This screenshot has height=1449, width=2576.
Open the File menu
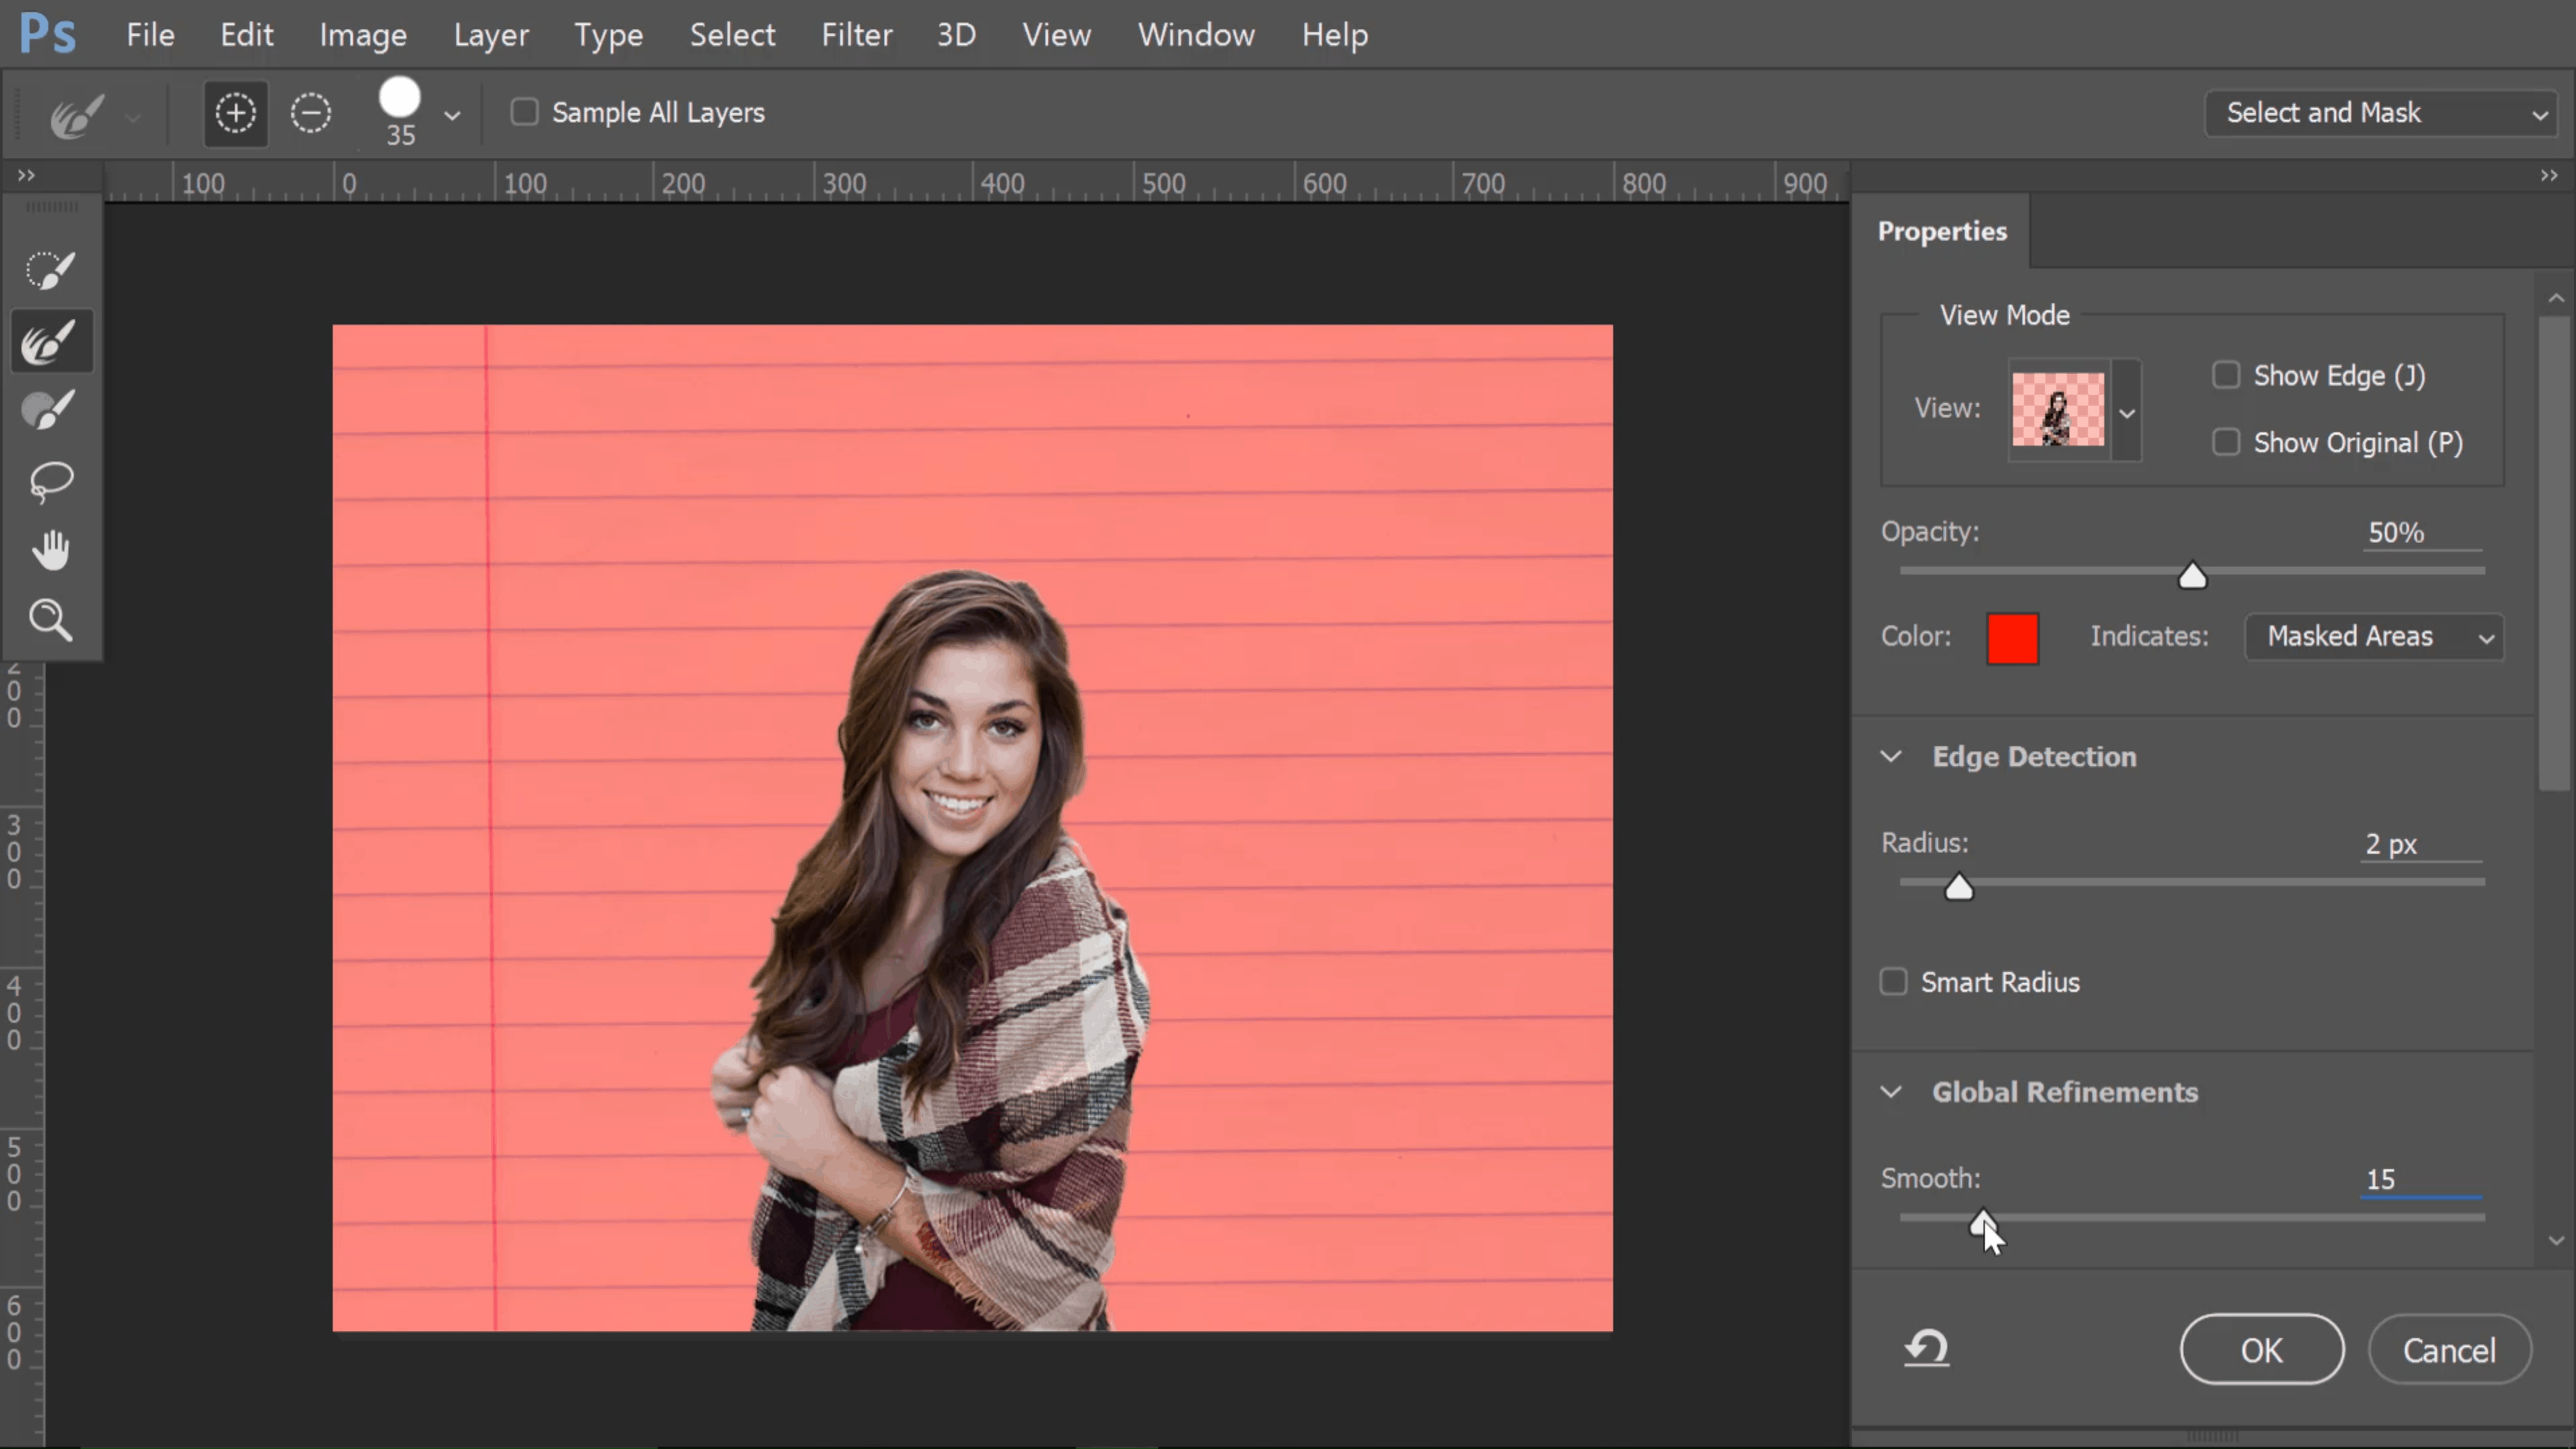coord(151,35)
